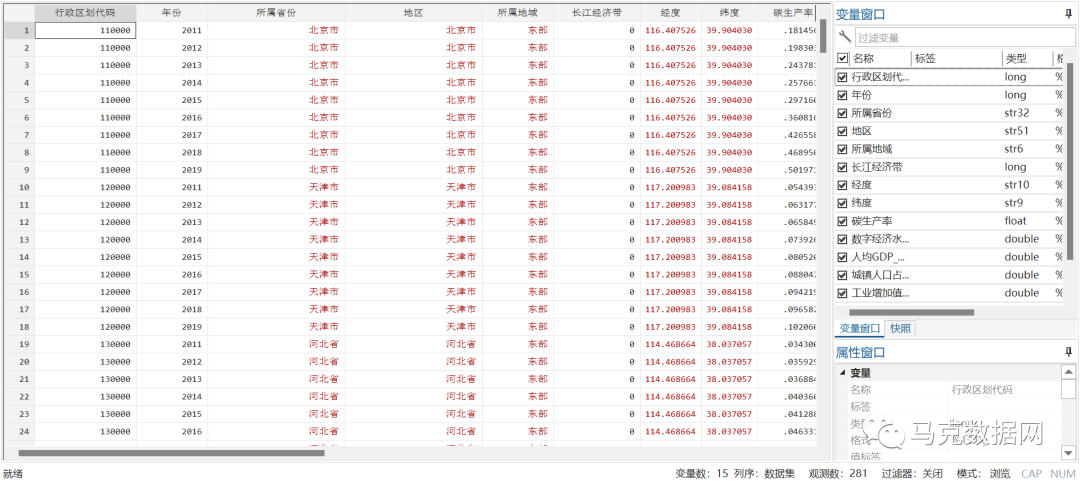1080x481 pixels.
Task: Select 117.200983 longitude cell in row 14
Action: tap(671, 256)
